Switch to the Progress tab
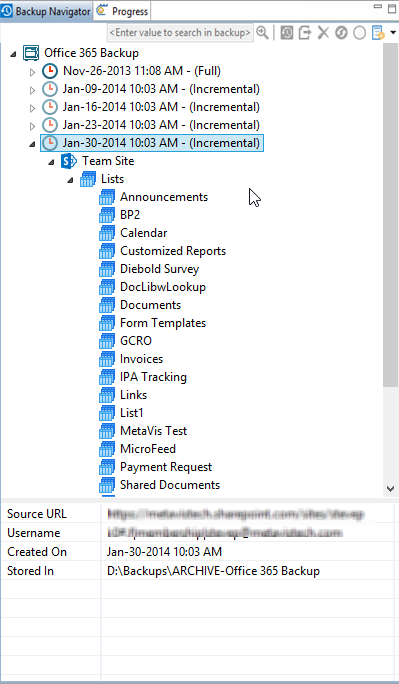Screen dimensions: 399x684 (123, 11)
